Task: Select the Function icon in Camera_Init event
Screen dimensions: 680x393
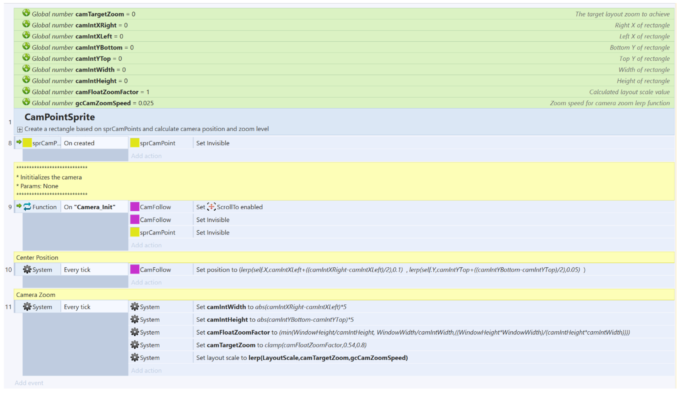Action: [27, 206]
